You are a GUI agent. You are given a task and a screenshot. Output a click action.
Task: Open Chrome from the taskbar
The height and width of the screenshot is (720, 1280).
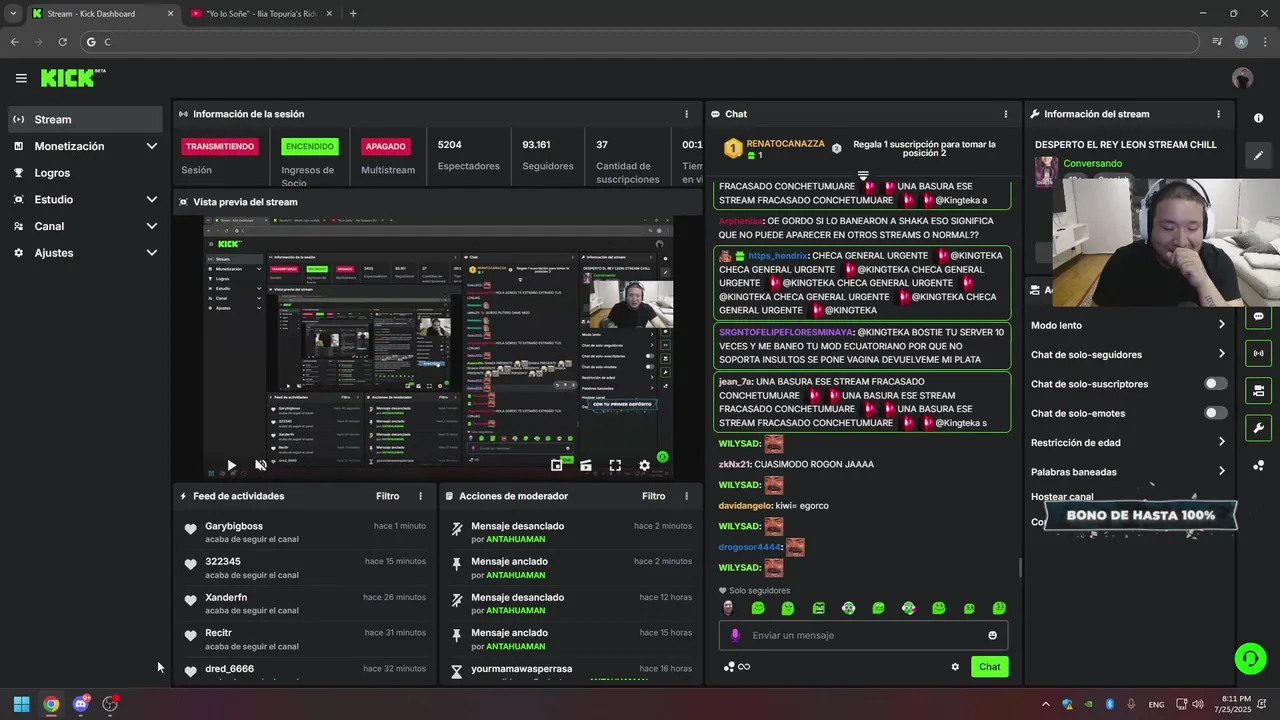(51, 704)
